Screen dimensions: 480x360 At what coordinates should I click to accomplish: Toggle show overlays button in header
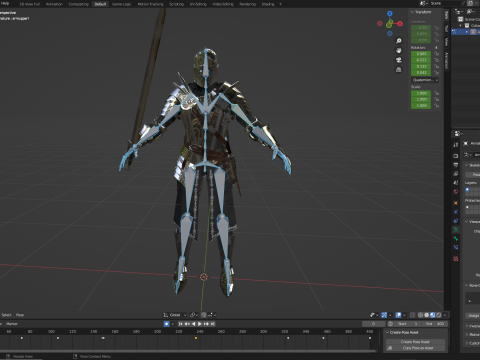coord(398,315)
